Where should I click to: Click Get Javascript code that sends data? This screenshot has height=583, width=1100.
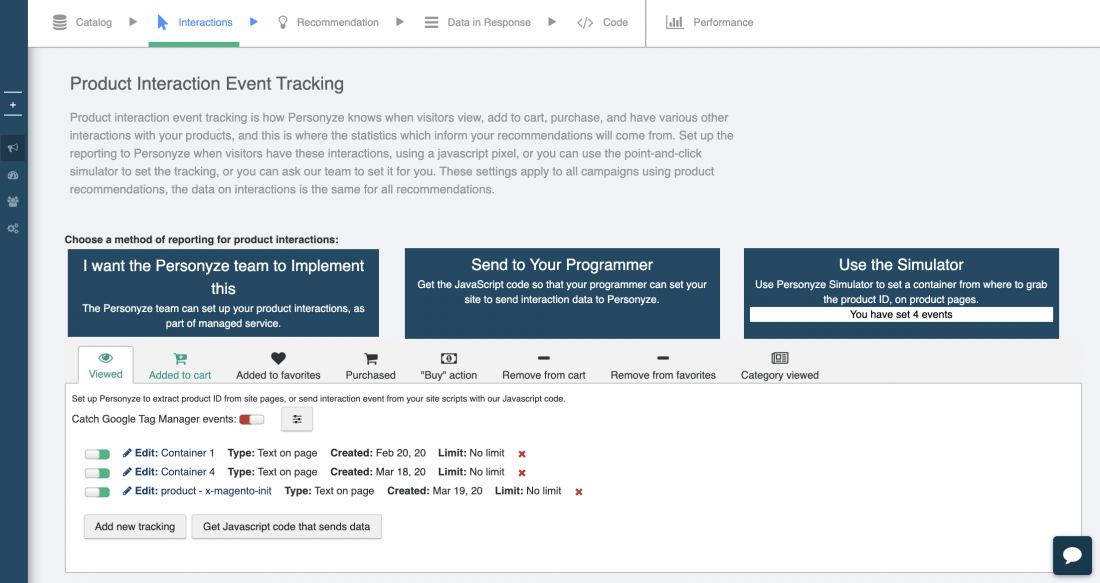coord(286,526)
